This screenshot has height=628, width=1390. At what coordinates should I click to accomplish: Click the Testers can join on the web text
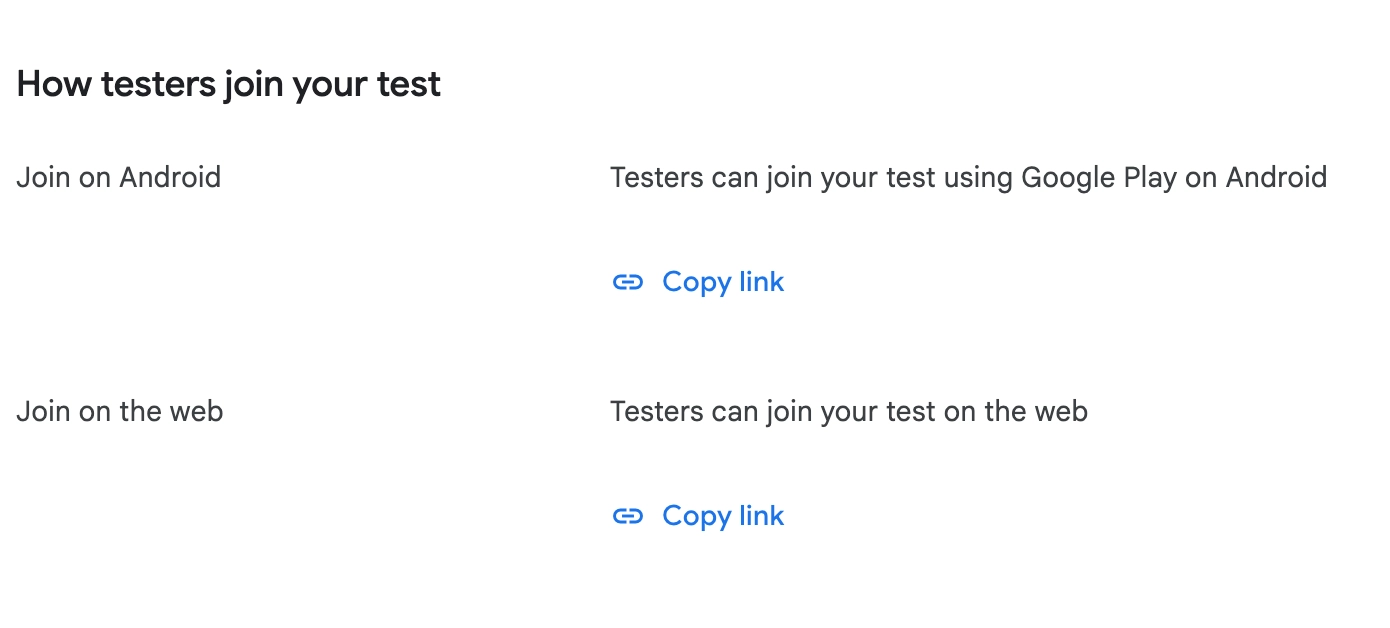tap(848, 411)
